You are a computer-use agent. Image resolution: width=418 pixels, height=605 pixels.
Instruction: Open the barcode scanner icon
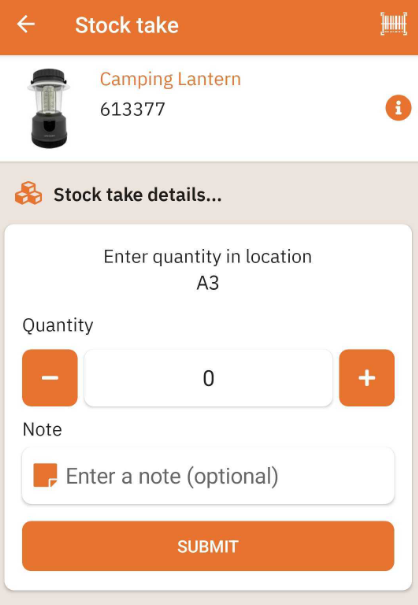(x=393, y=24)
